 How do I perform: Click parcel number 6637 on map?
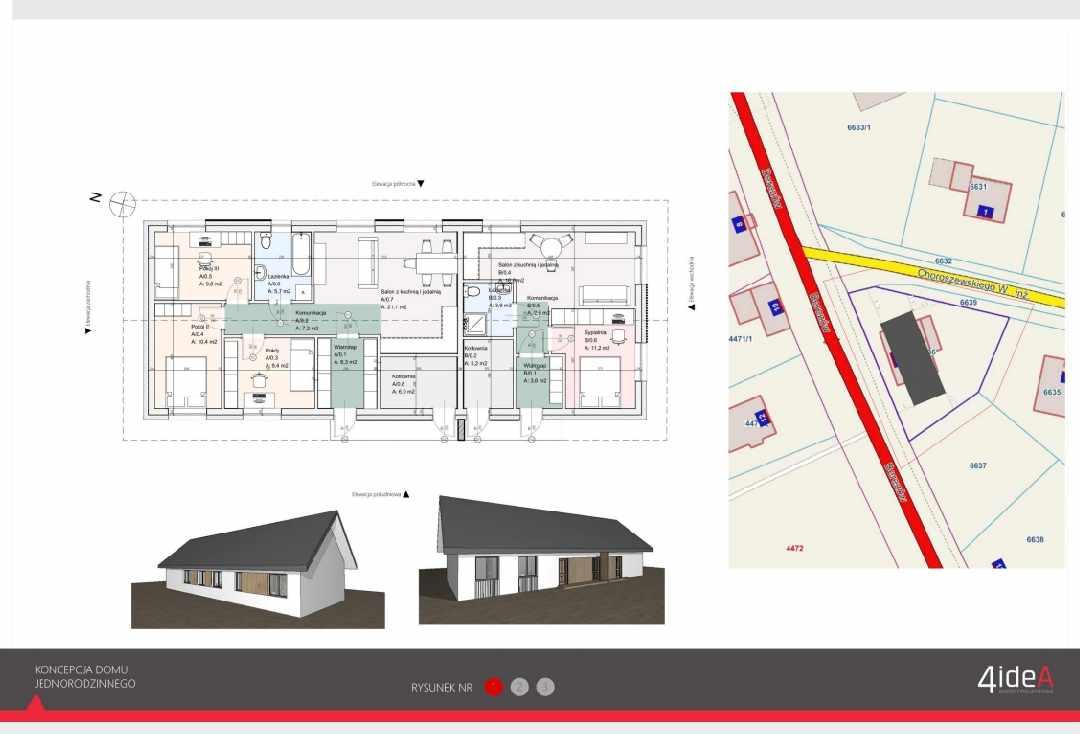(x=978, y=466)
